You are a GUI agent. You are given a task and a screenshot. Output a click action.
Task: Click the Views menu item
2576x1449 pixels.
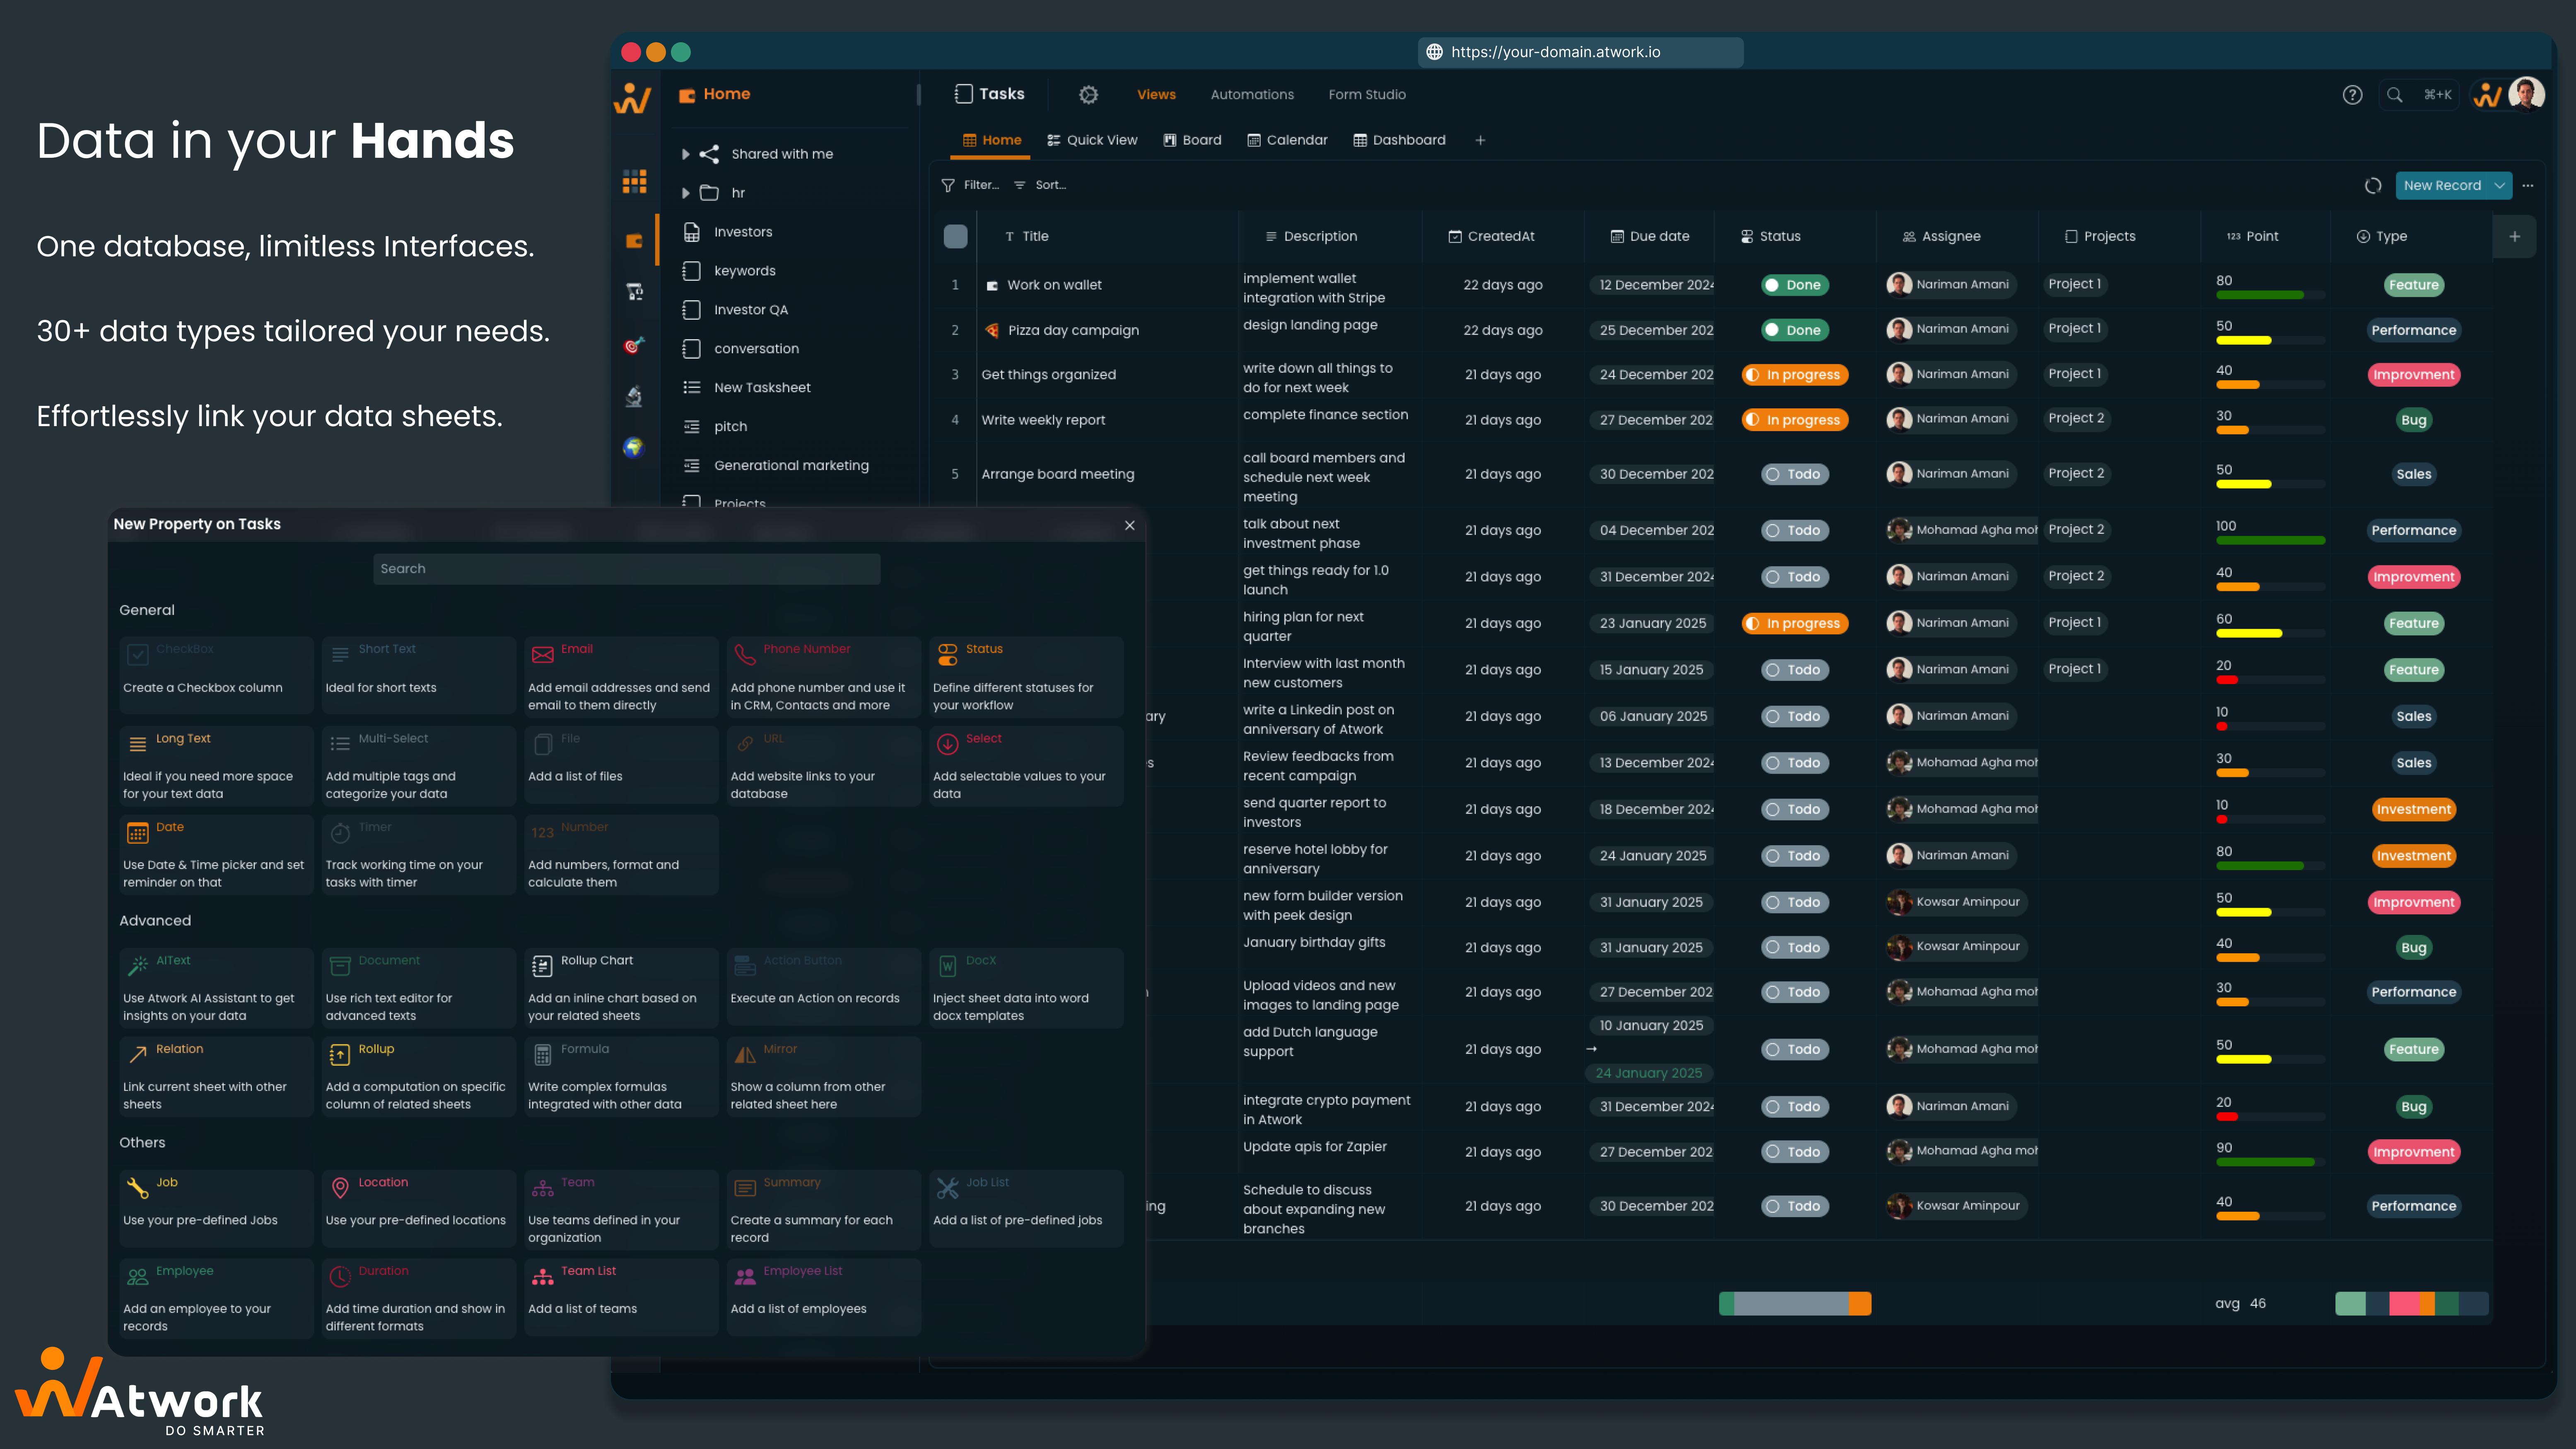[x=1156, y=94]
